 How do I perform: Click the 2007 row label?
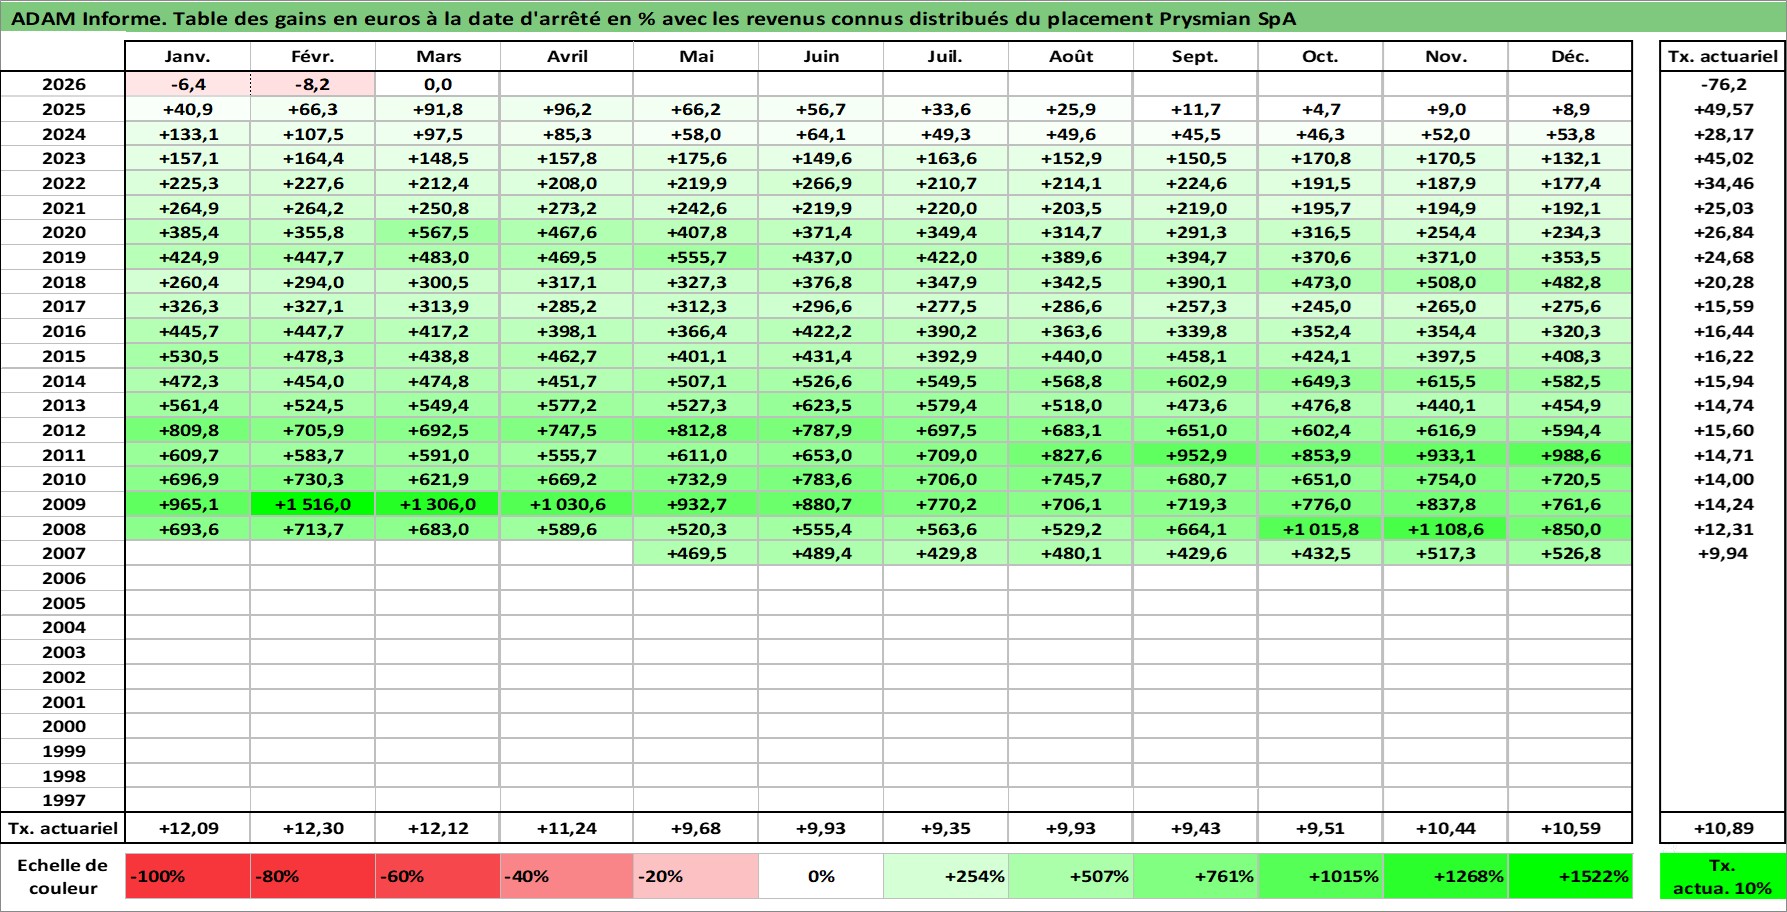click(63, 553)
